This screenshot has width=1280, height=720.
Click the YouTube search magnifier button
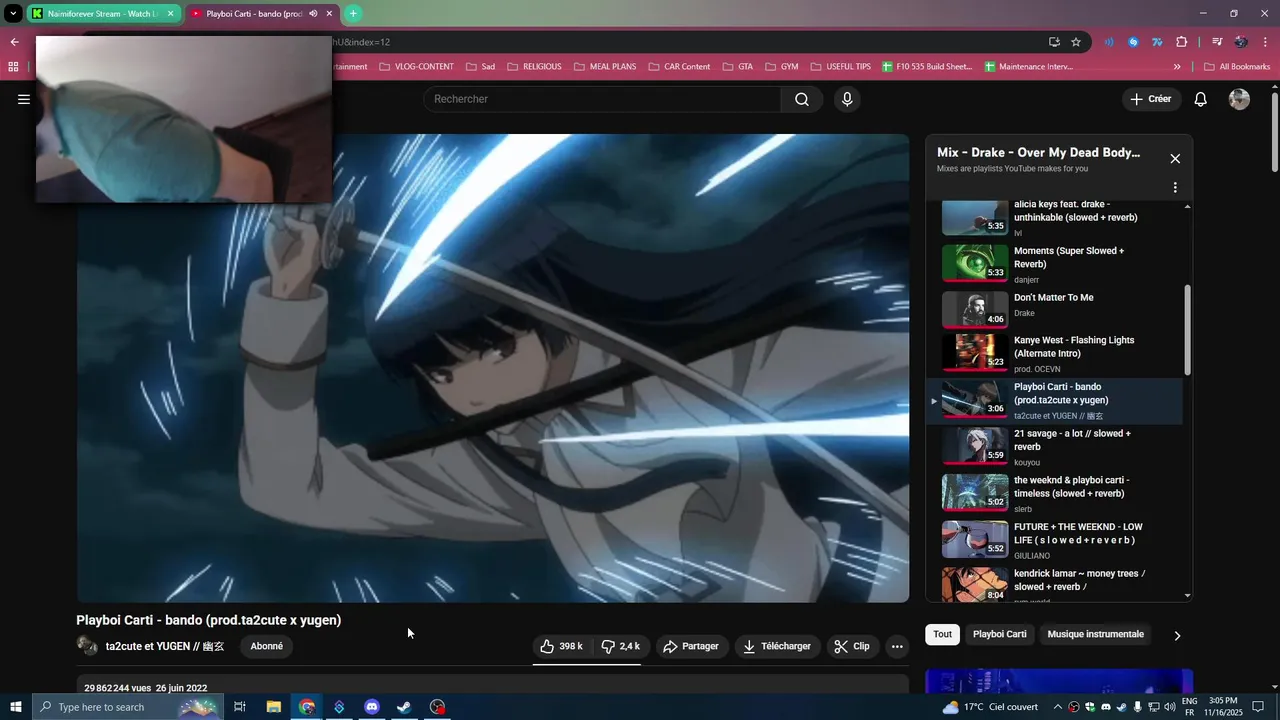click(802, 99)
